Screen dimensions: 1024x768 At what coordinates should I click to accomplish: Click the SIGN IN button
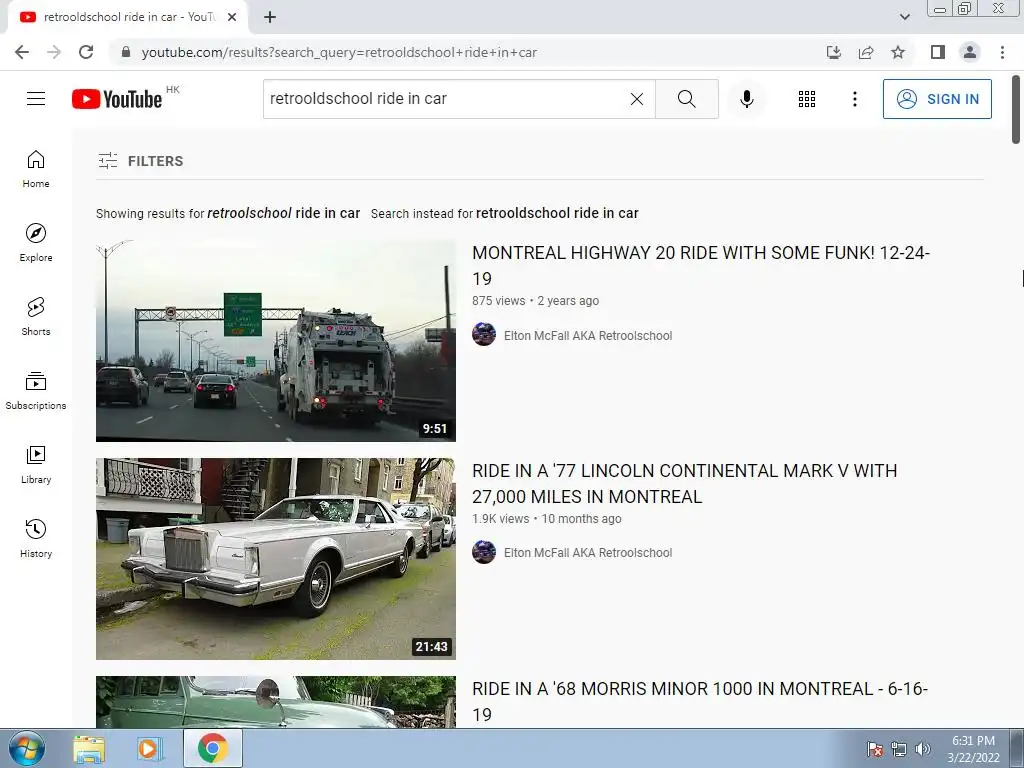(x=937, y=99)
